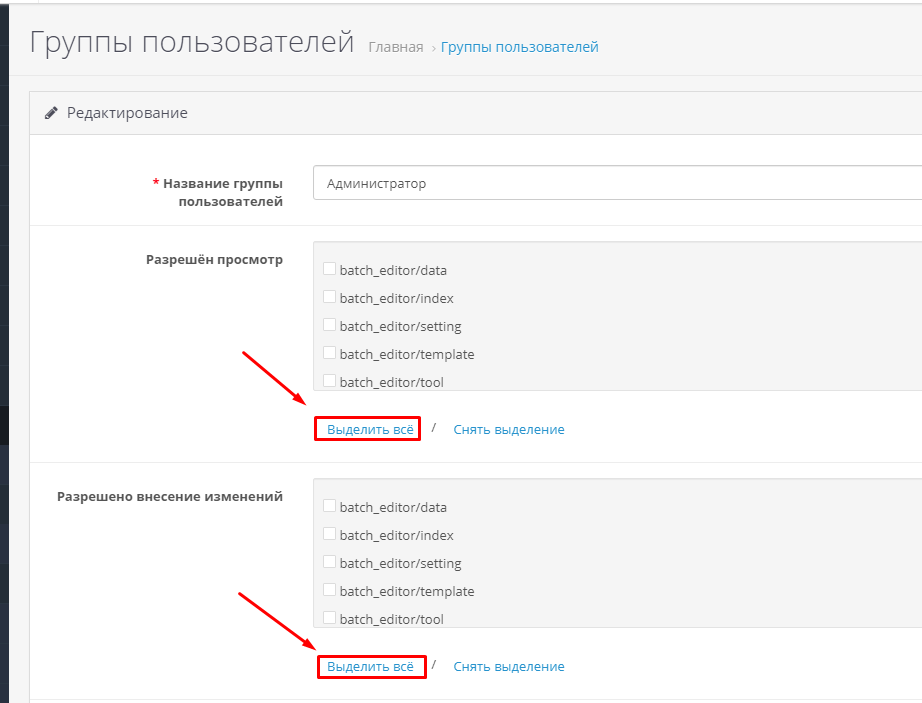The height and width of the screenshot is (703, 922).
Task: Tick batch_editor/setting under Разрешено внесение изменений
Action: pos(329,562)
